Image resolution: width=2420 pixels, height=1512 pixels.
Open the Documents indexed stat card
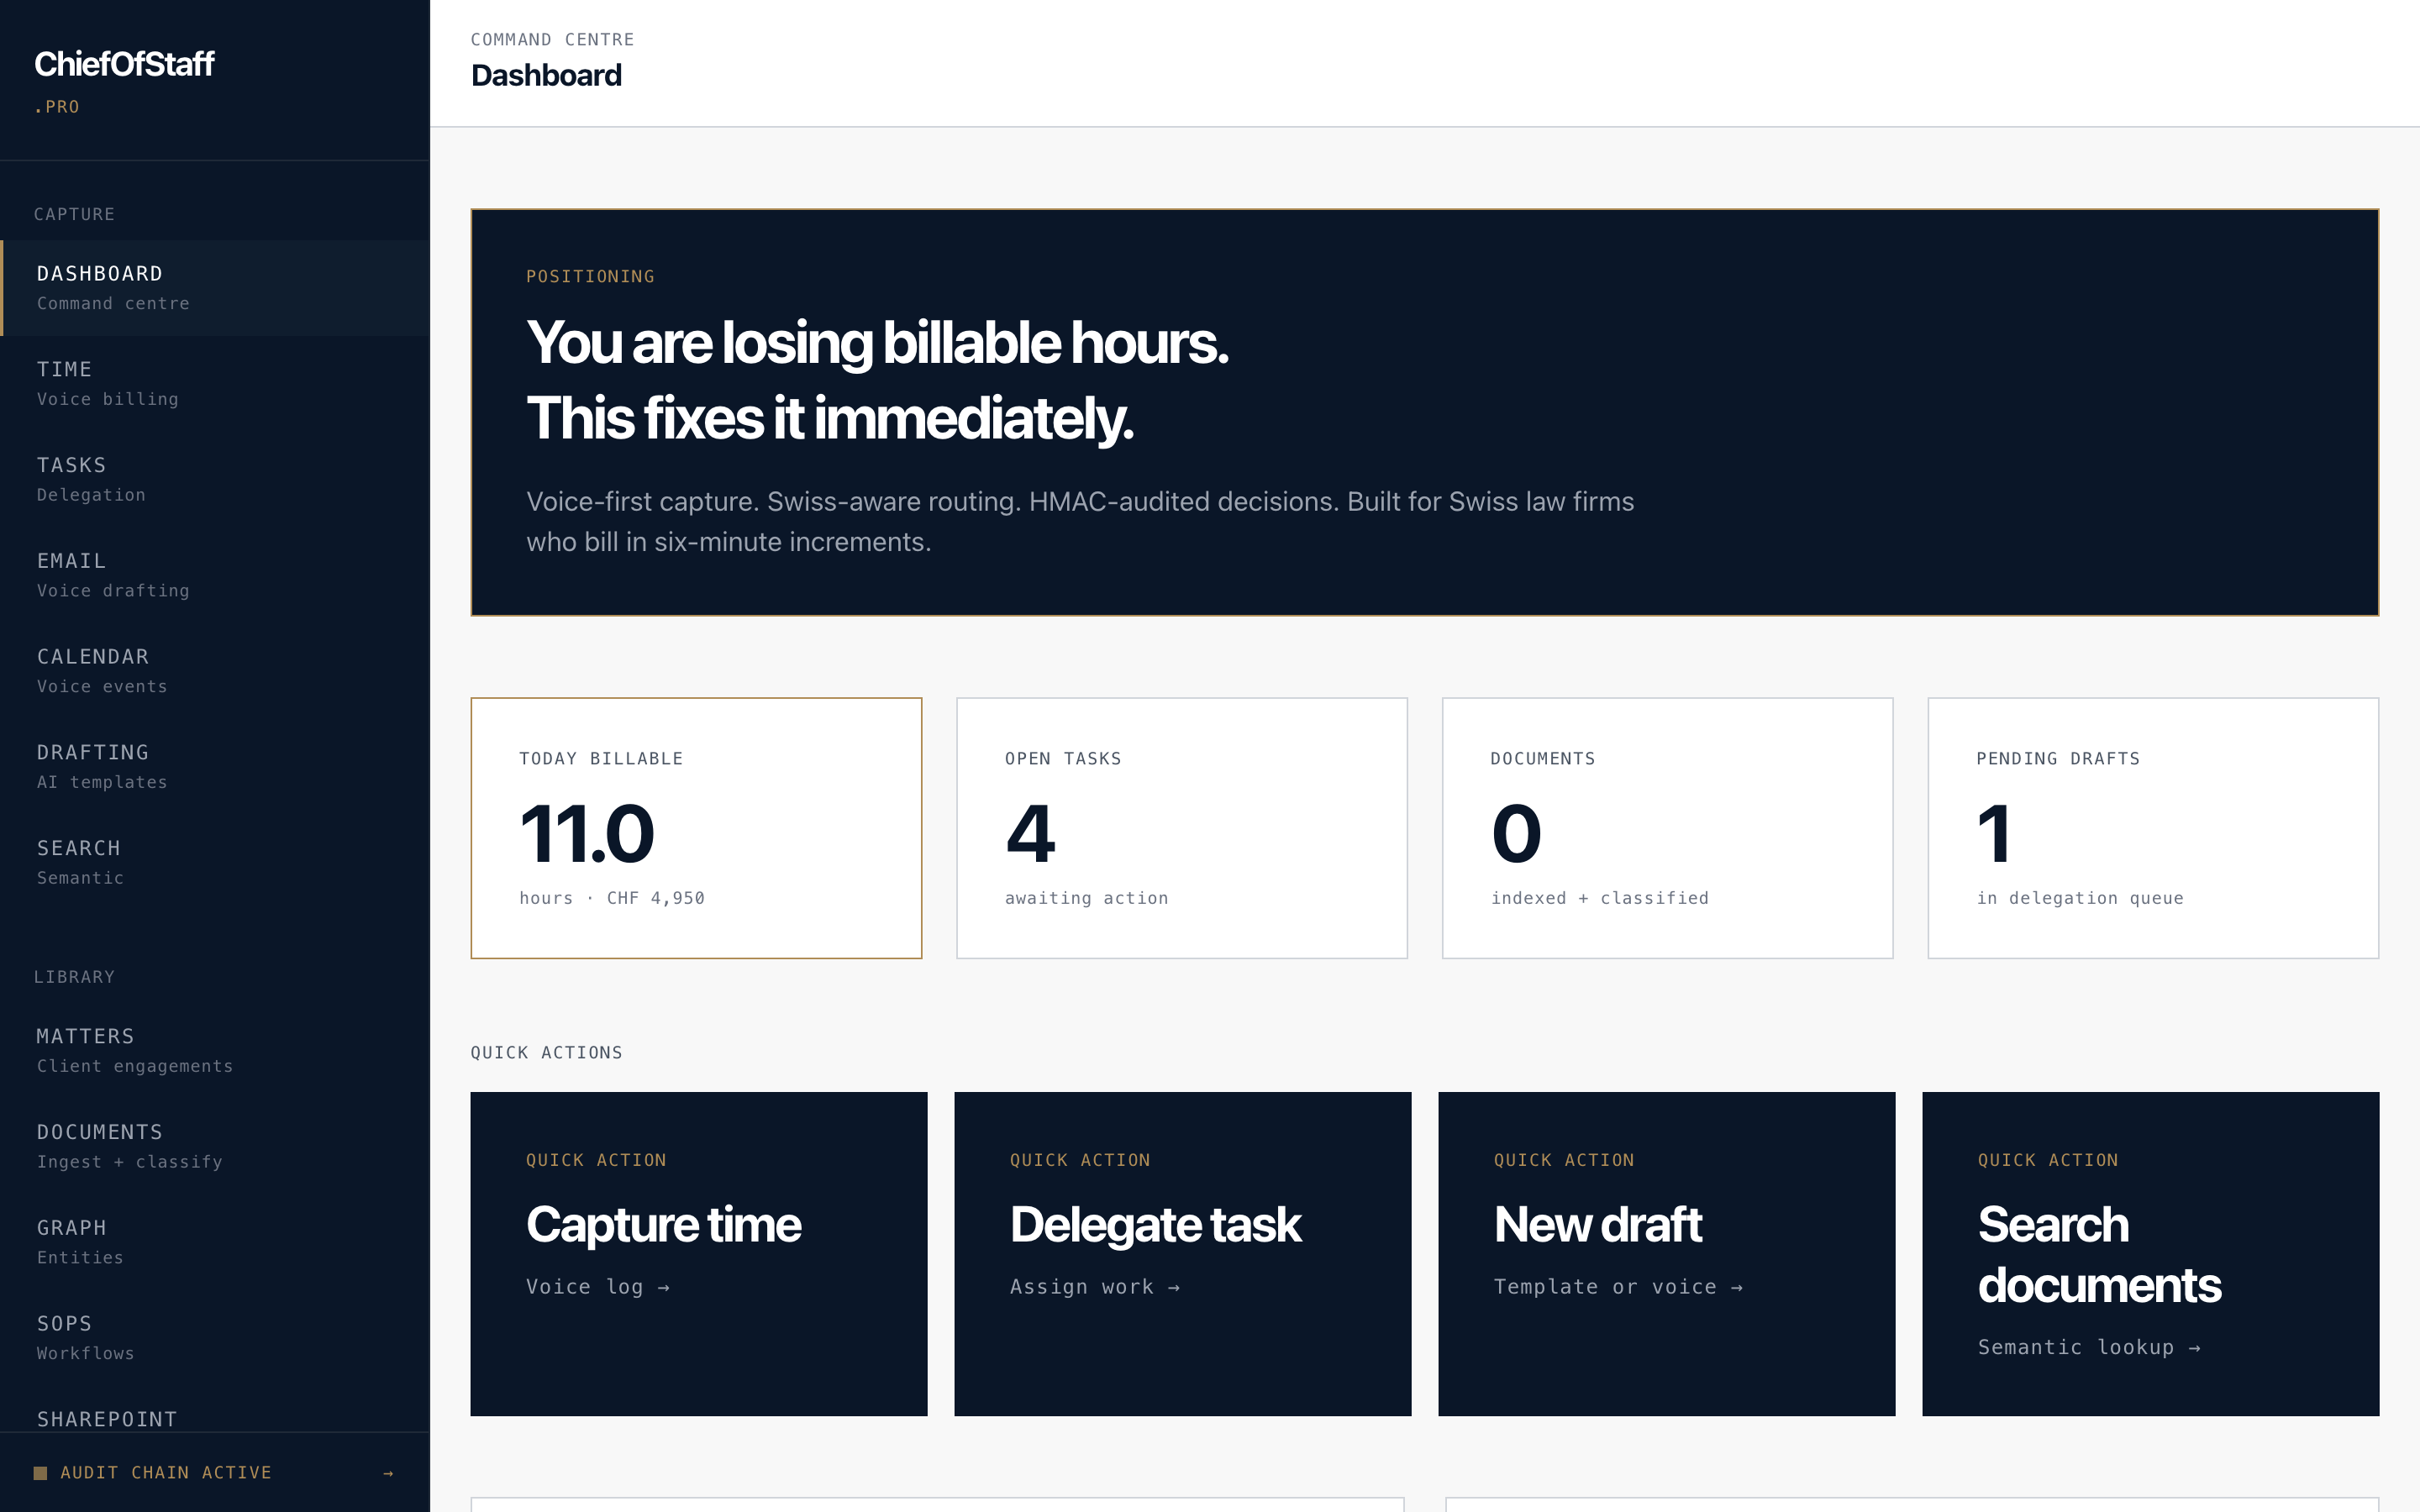pyautogui.click(x=1667, y=828)
